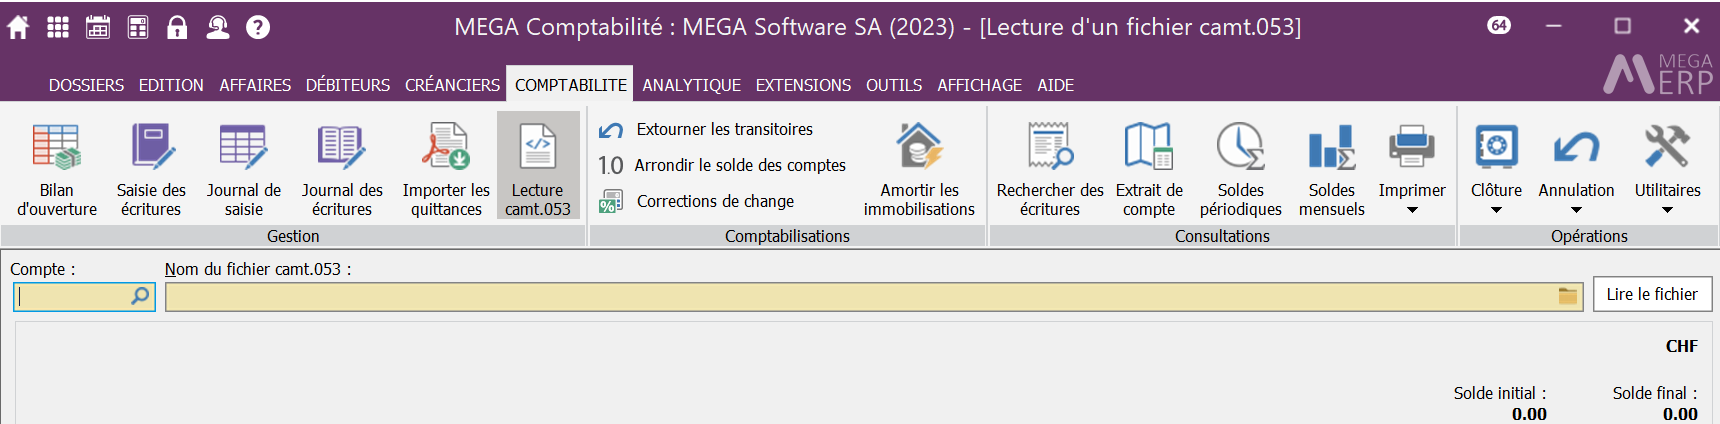This screenshot has height=424, width=1720.
Task: Click the Lire le fichier button
Action: (x=1652, y=294)
